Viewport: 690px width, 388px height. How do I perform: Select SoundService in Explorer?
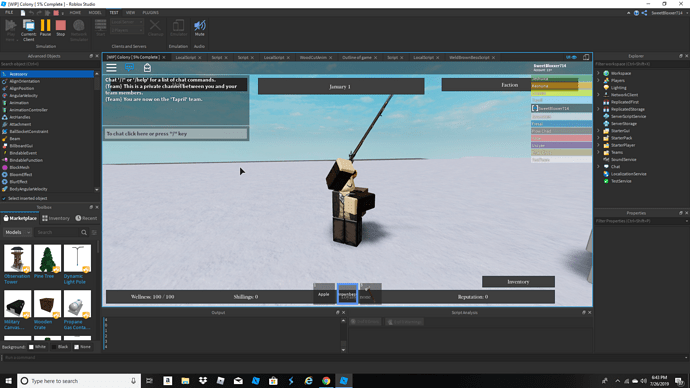click(x=623, y=160)
